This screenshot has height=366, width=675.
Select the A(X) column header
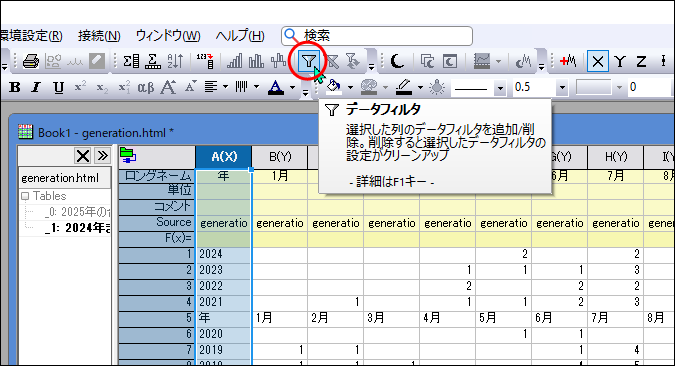click(x=223, y=157)
